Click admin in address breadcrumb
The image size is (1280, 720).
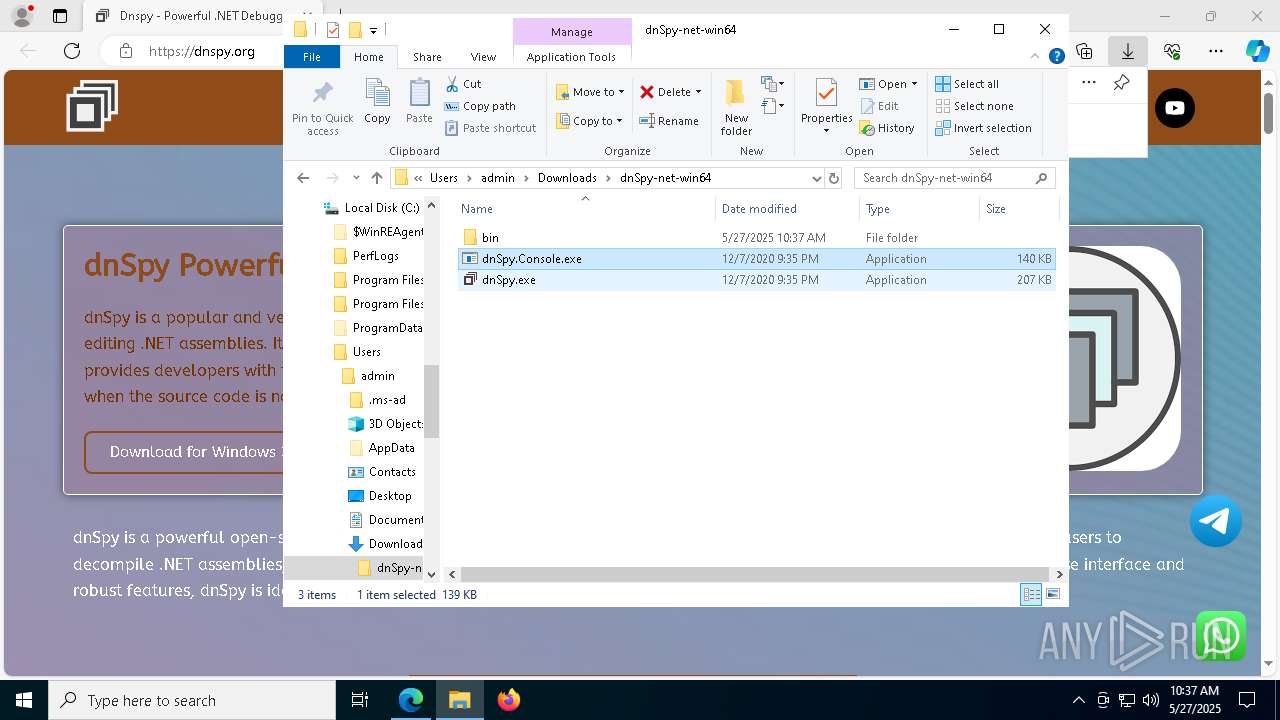(x=497, y=178)
